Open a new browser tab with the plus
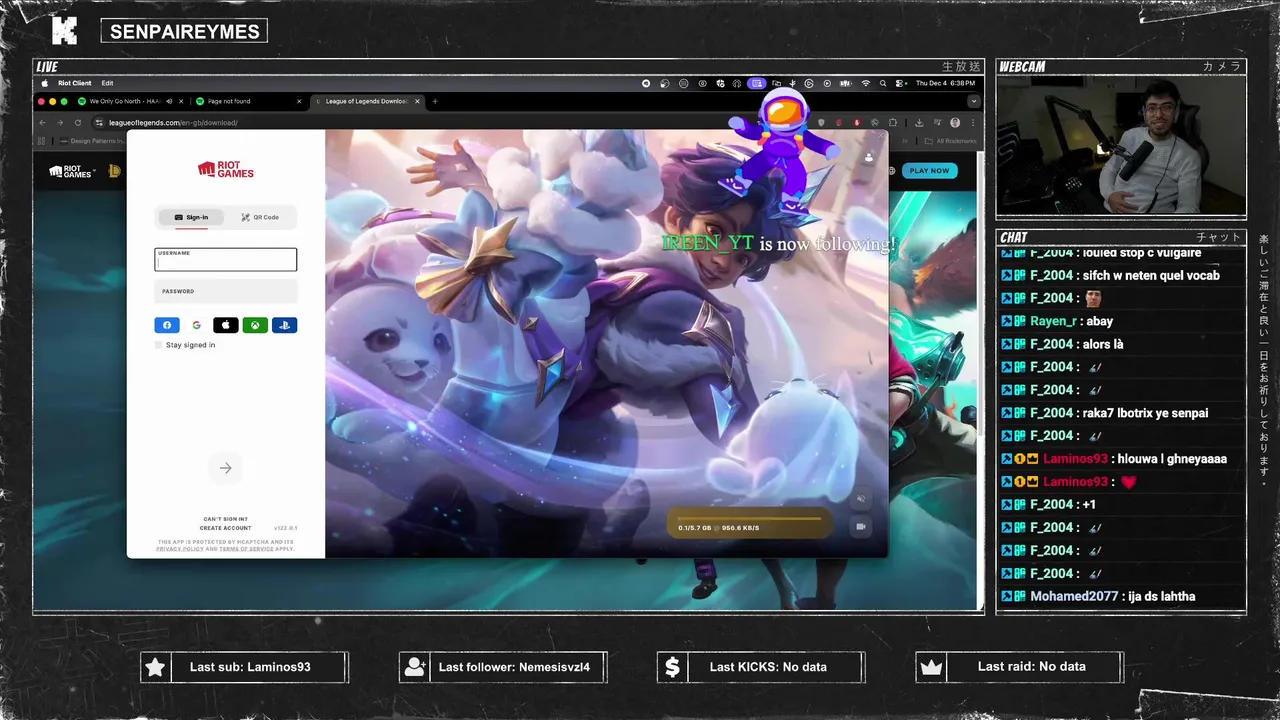1280x720 pixels. click(435, 101)
